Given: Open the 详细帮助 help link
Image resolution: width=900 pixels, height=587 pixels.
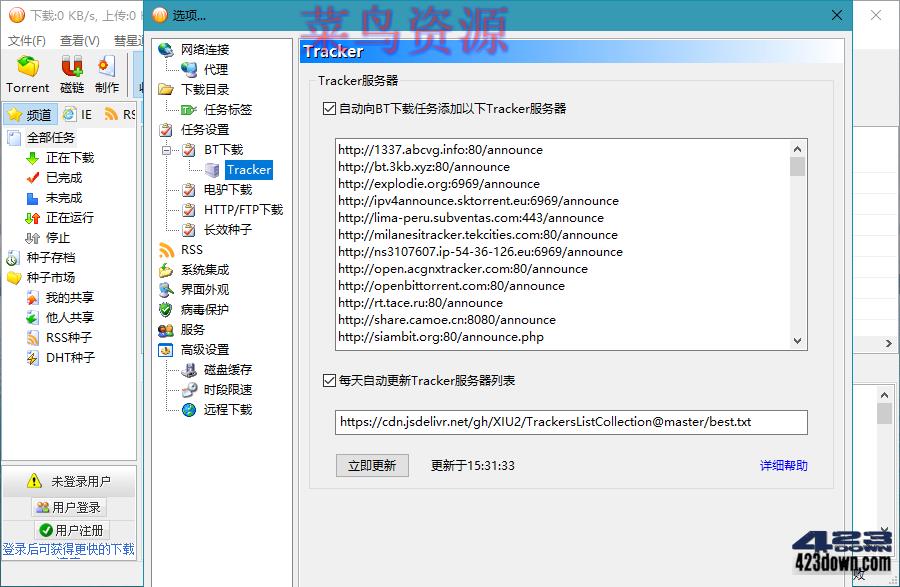Looking at the screenshot, I should click(x=783, y=465).
